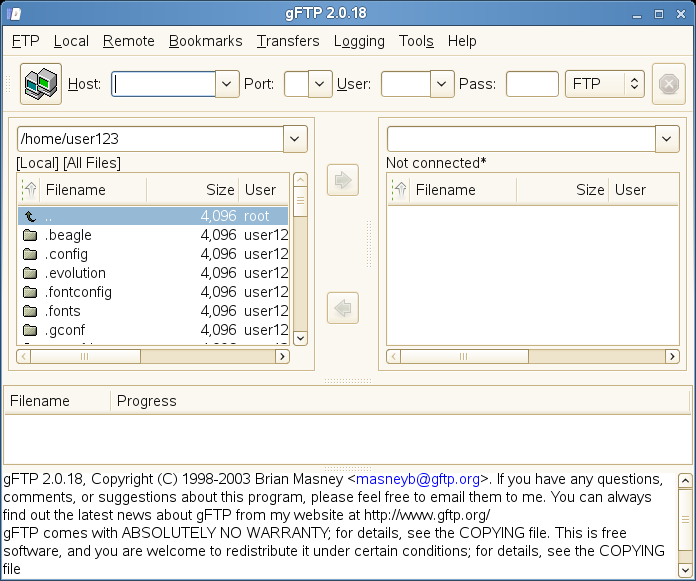Image resolution: width=696 pixels, height=581 pixels.
Task: Open the Remote menu
Action: click(x=129, y=41)
